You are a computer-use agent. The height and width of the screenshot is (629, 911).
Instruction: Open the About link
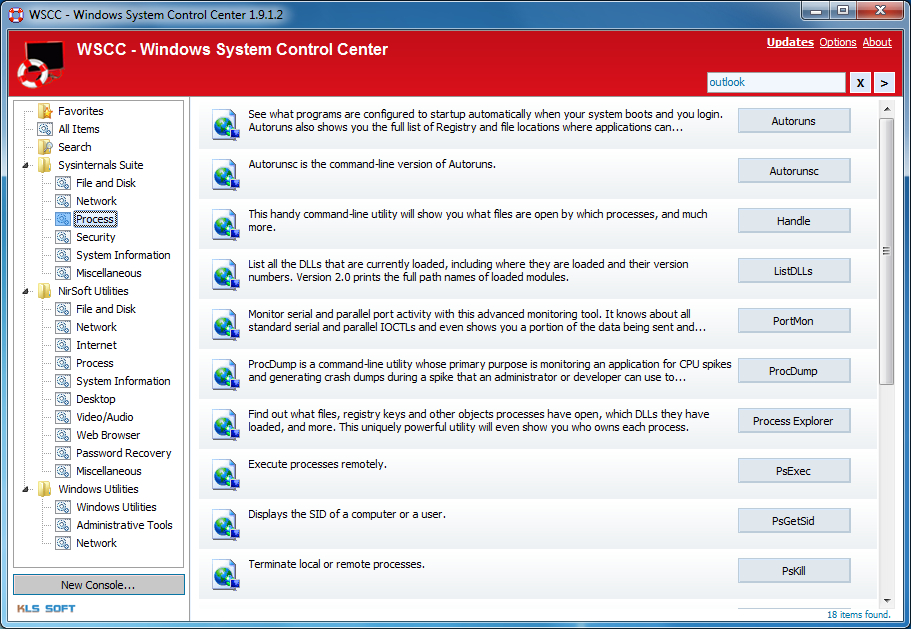point(877,42)
